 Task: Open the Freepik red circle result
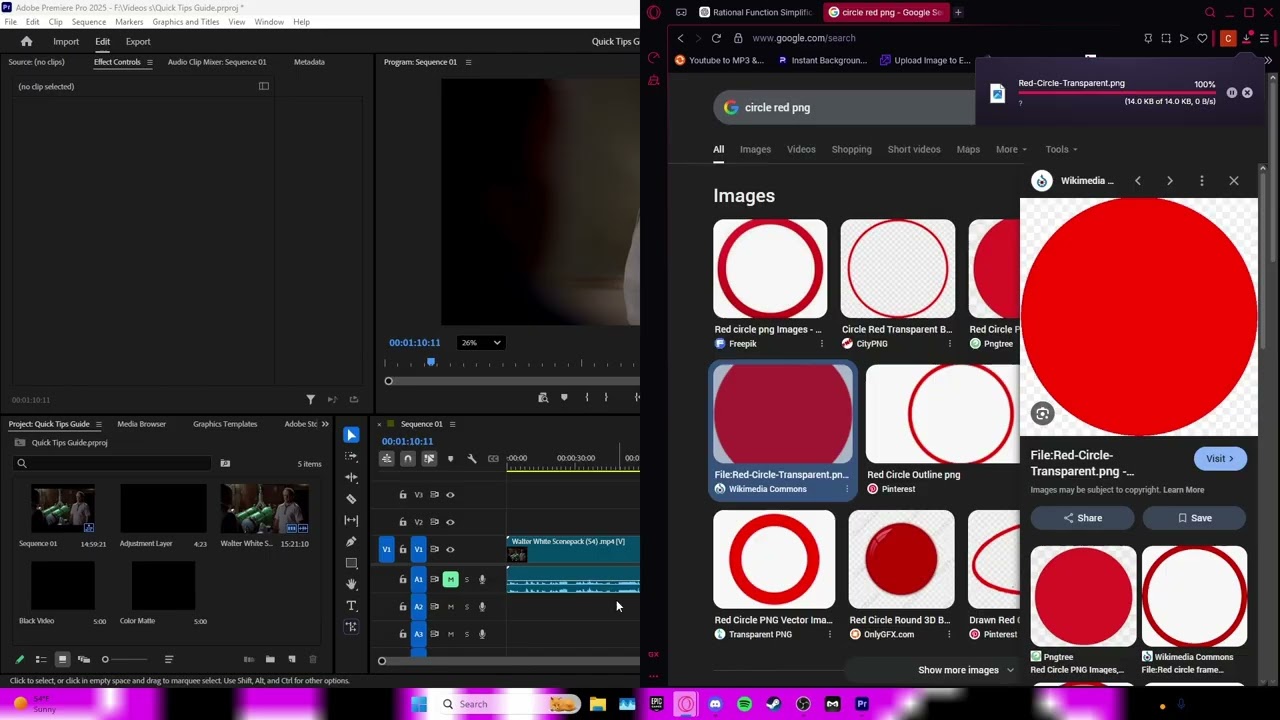pyautogui.click(x=770, y=284)
